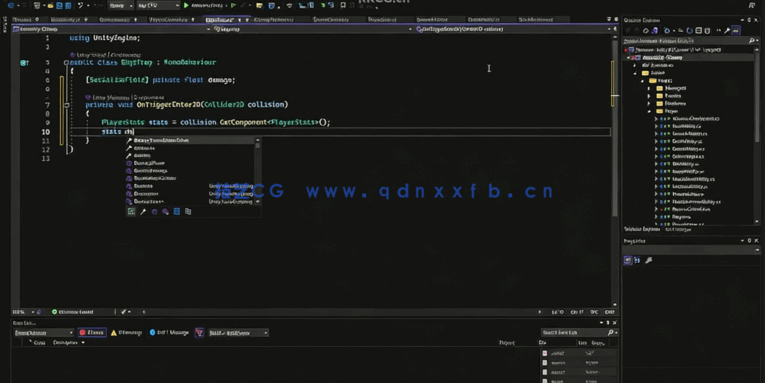Close the active document tab
This screenshot has height=383, width=765.
pos(246,20)
